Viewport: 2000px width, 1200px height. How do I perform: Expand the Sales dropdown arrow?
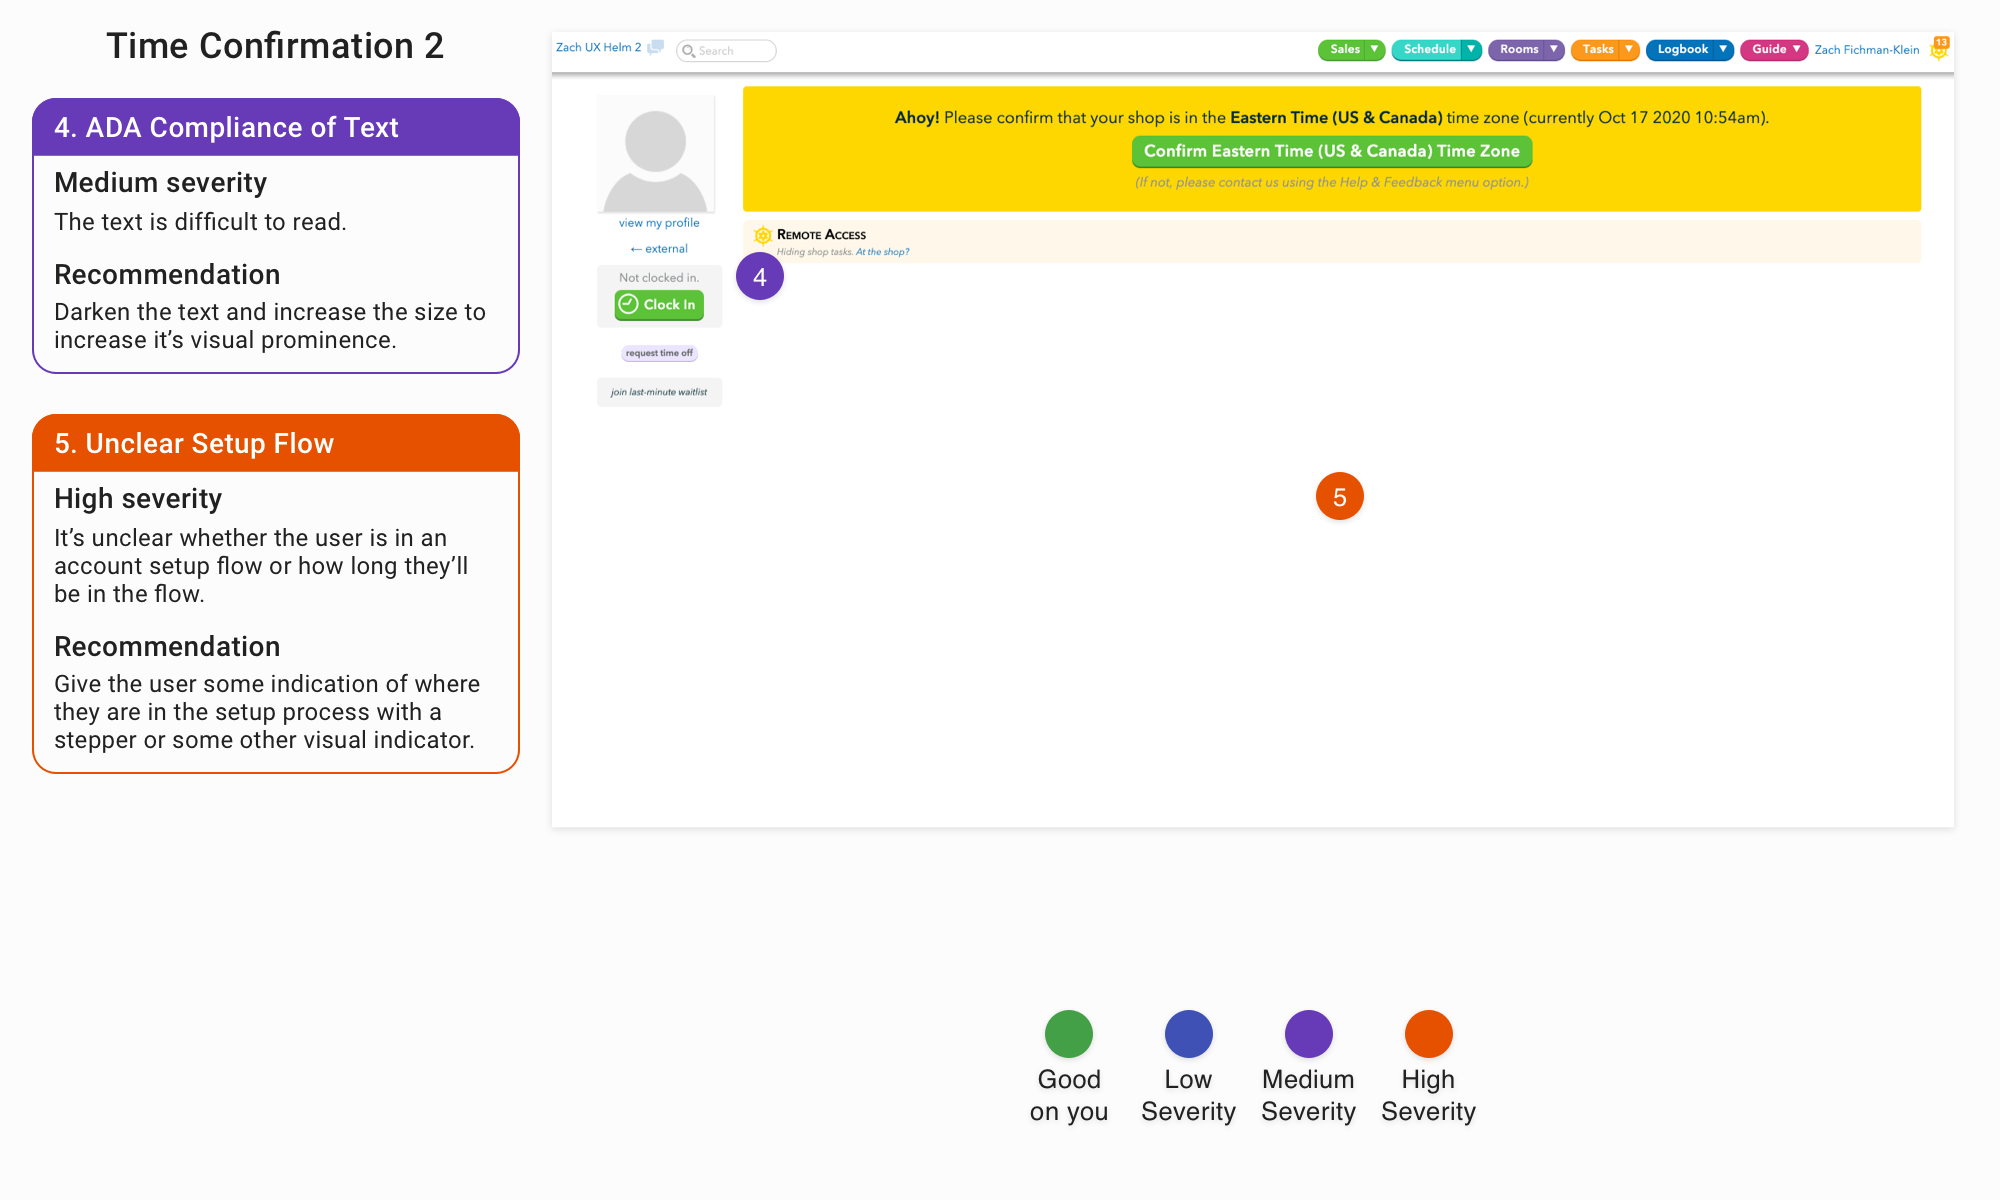(1375, 49)
